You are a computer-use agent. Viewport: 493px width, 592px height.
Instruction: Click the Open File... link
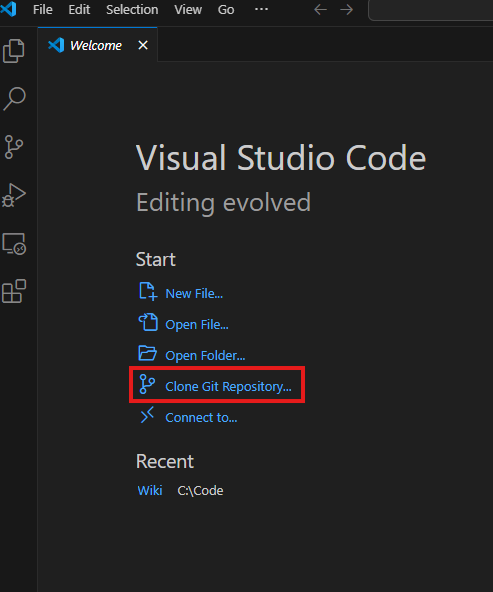197,324
